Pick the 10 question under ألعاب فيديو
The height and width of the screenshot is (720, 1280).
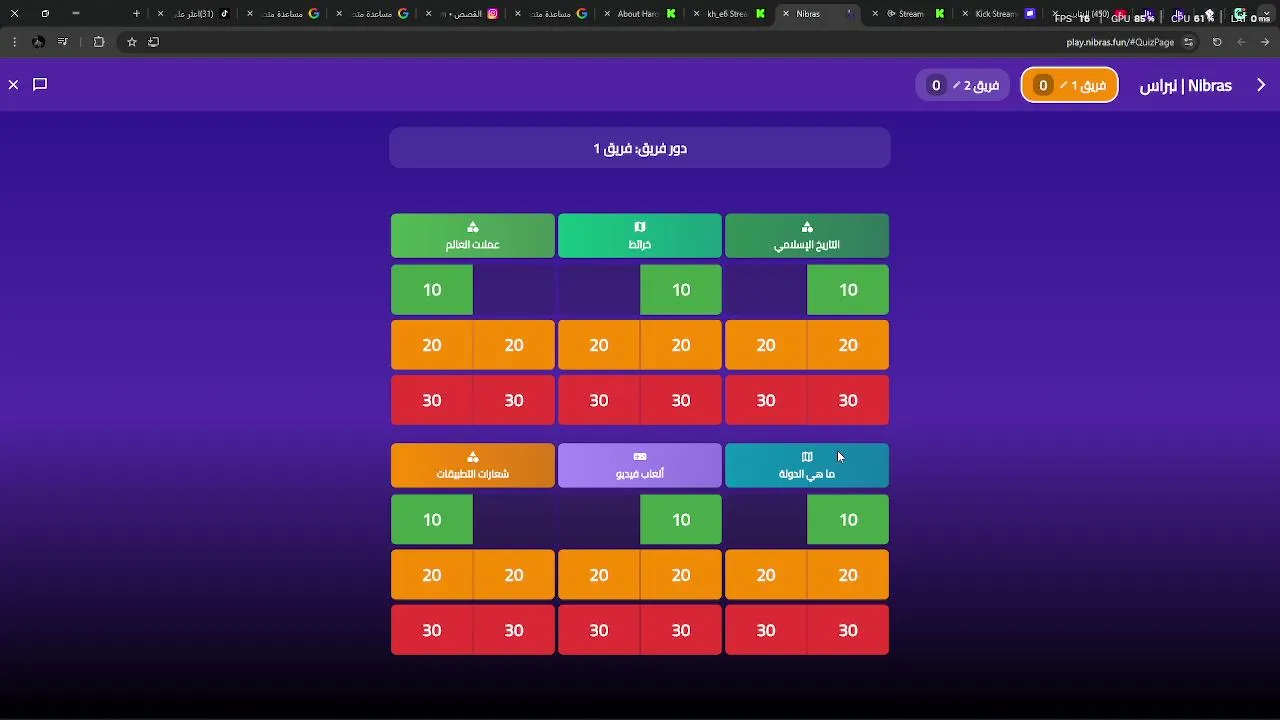point(681,520)
